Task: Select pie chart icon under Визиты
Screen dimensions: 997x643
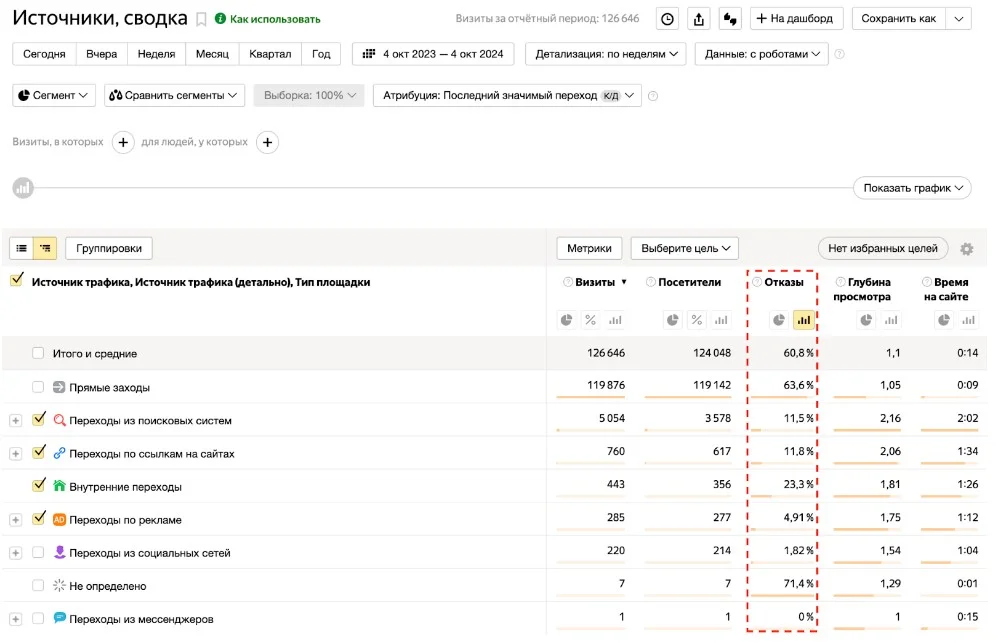Action: pyautogui.click(x=567, y=320)
